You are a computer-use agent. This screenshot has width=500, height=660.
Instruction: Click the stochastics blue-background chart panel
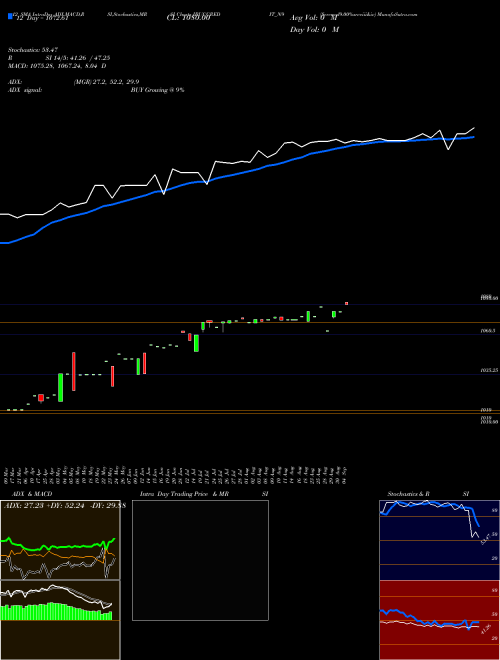point(439,540)
